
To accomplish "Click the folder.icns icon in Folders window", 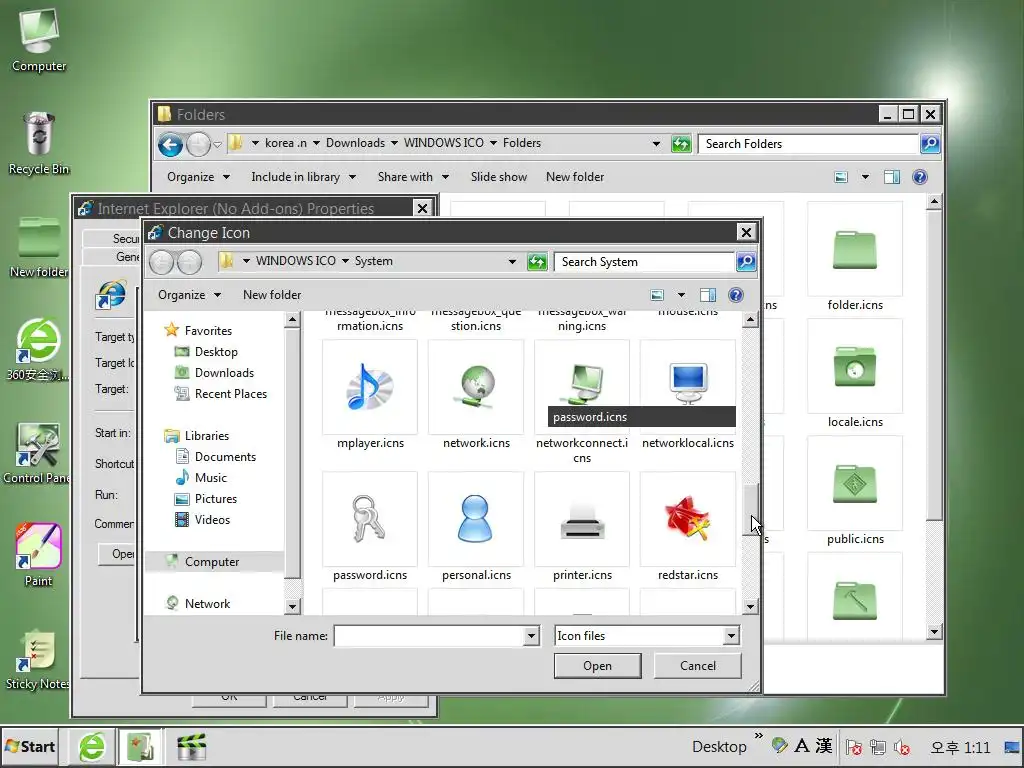I will (855, 249).
